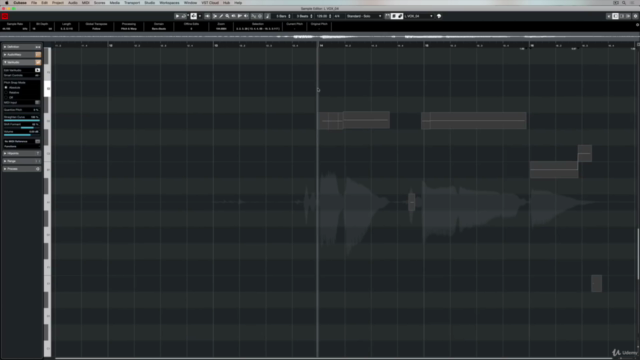Image resolution: width=640 pixels, height=360 pixels.
Task: Expand the AudioWarp section
Action: pos(5,55)
